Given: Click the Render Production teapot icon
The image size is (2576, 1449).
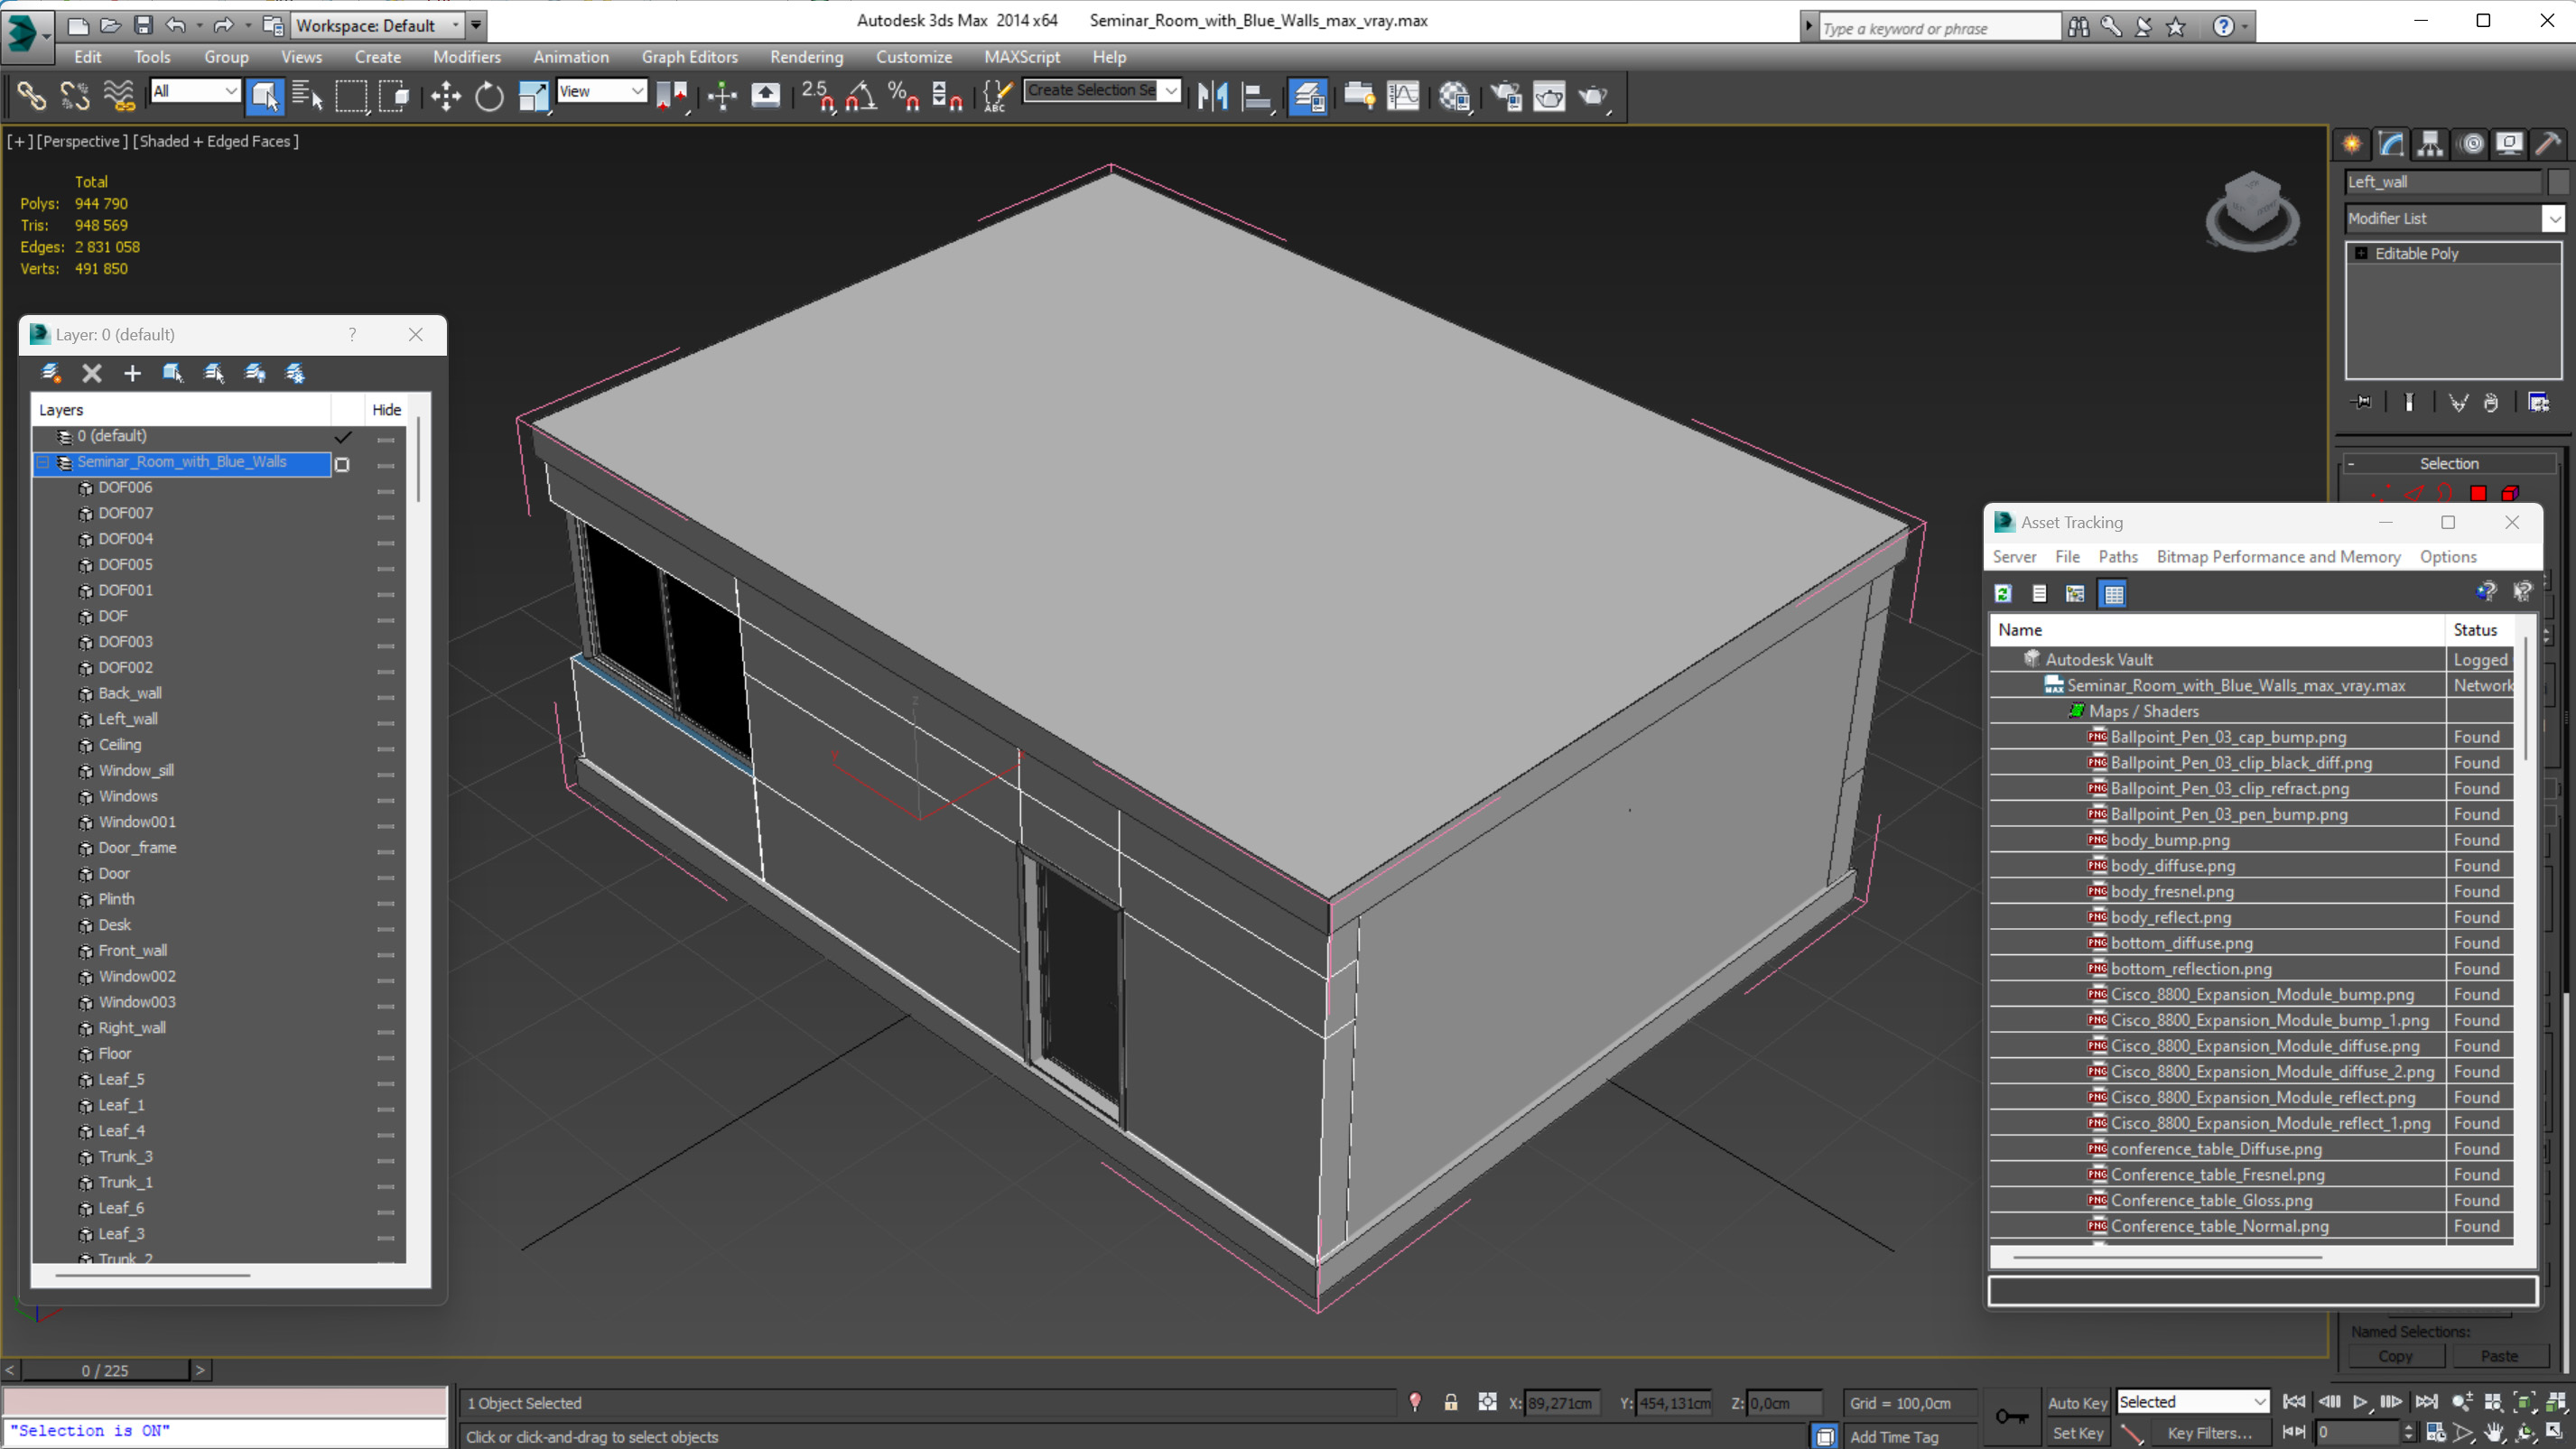Looking at the screenshot, I should 1593,96.
